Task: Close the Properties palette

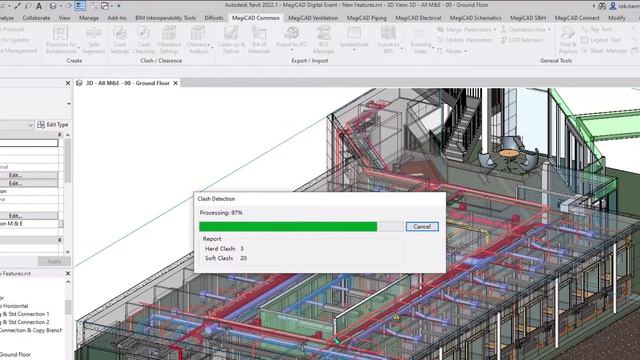Action: pos(68,83)
